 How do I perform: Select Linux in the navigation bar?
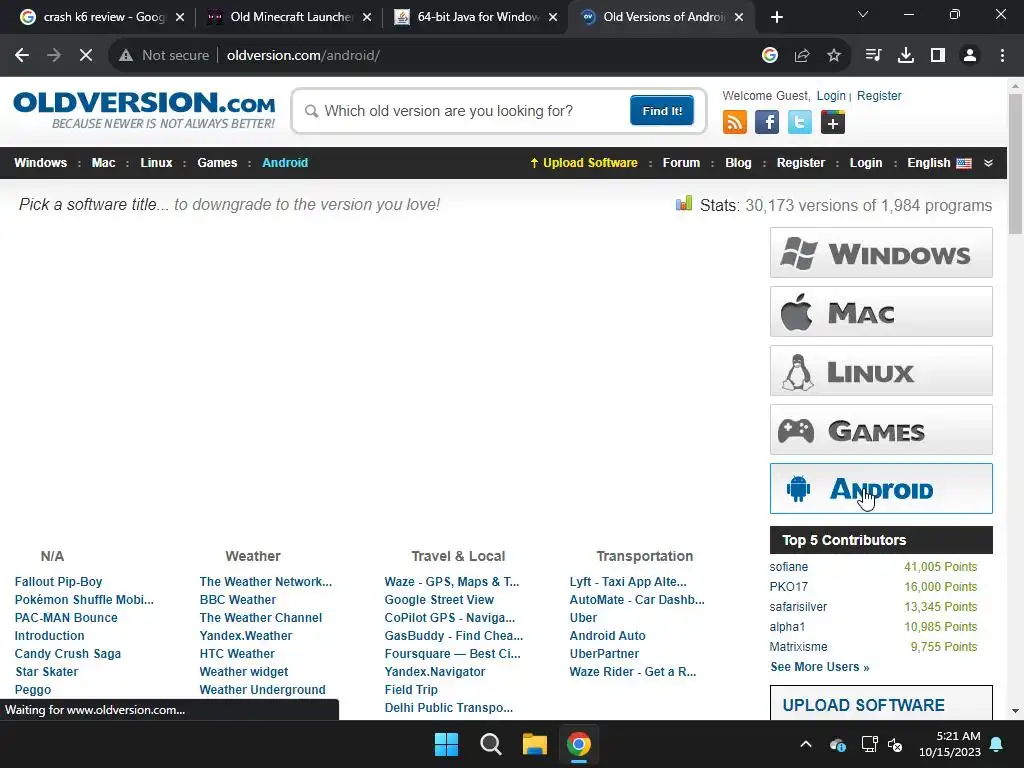click(x=156, y=163)
